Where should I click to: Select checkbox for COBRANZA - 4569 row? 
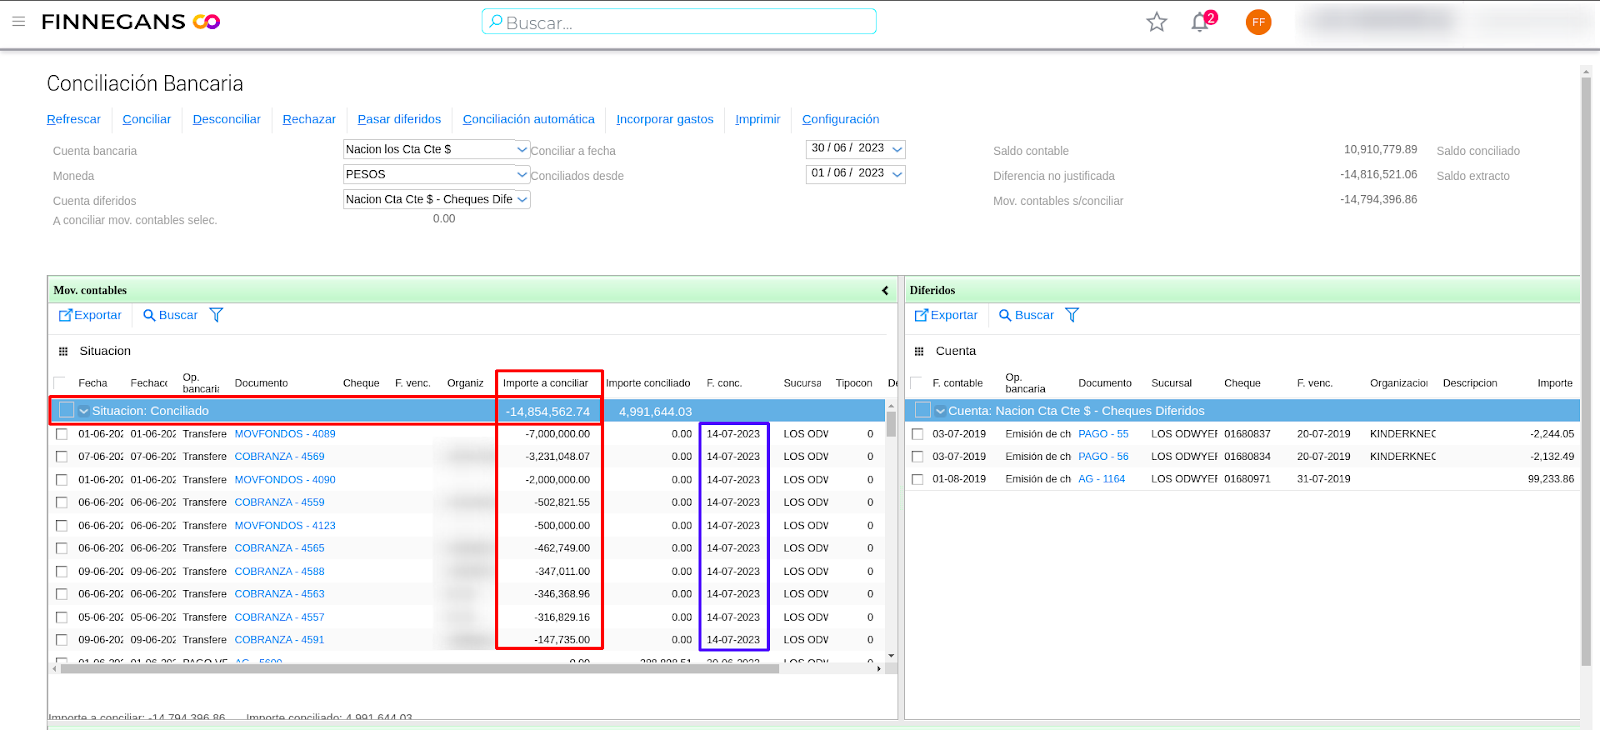[x=62, y=457]
